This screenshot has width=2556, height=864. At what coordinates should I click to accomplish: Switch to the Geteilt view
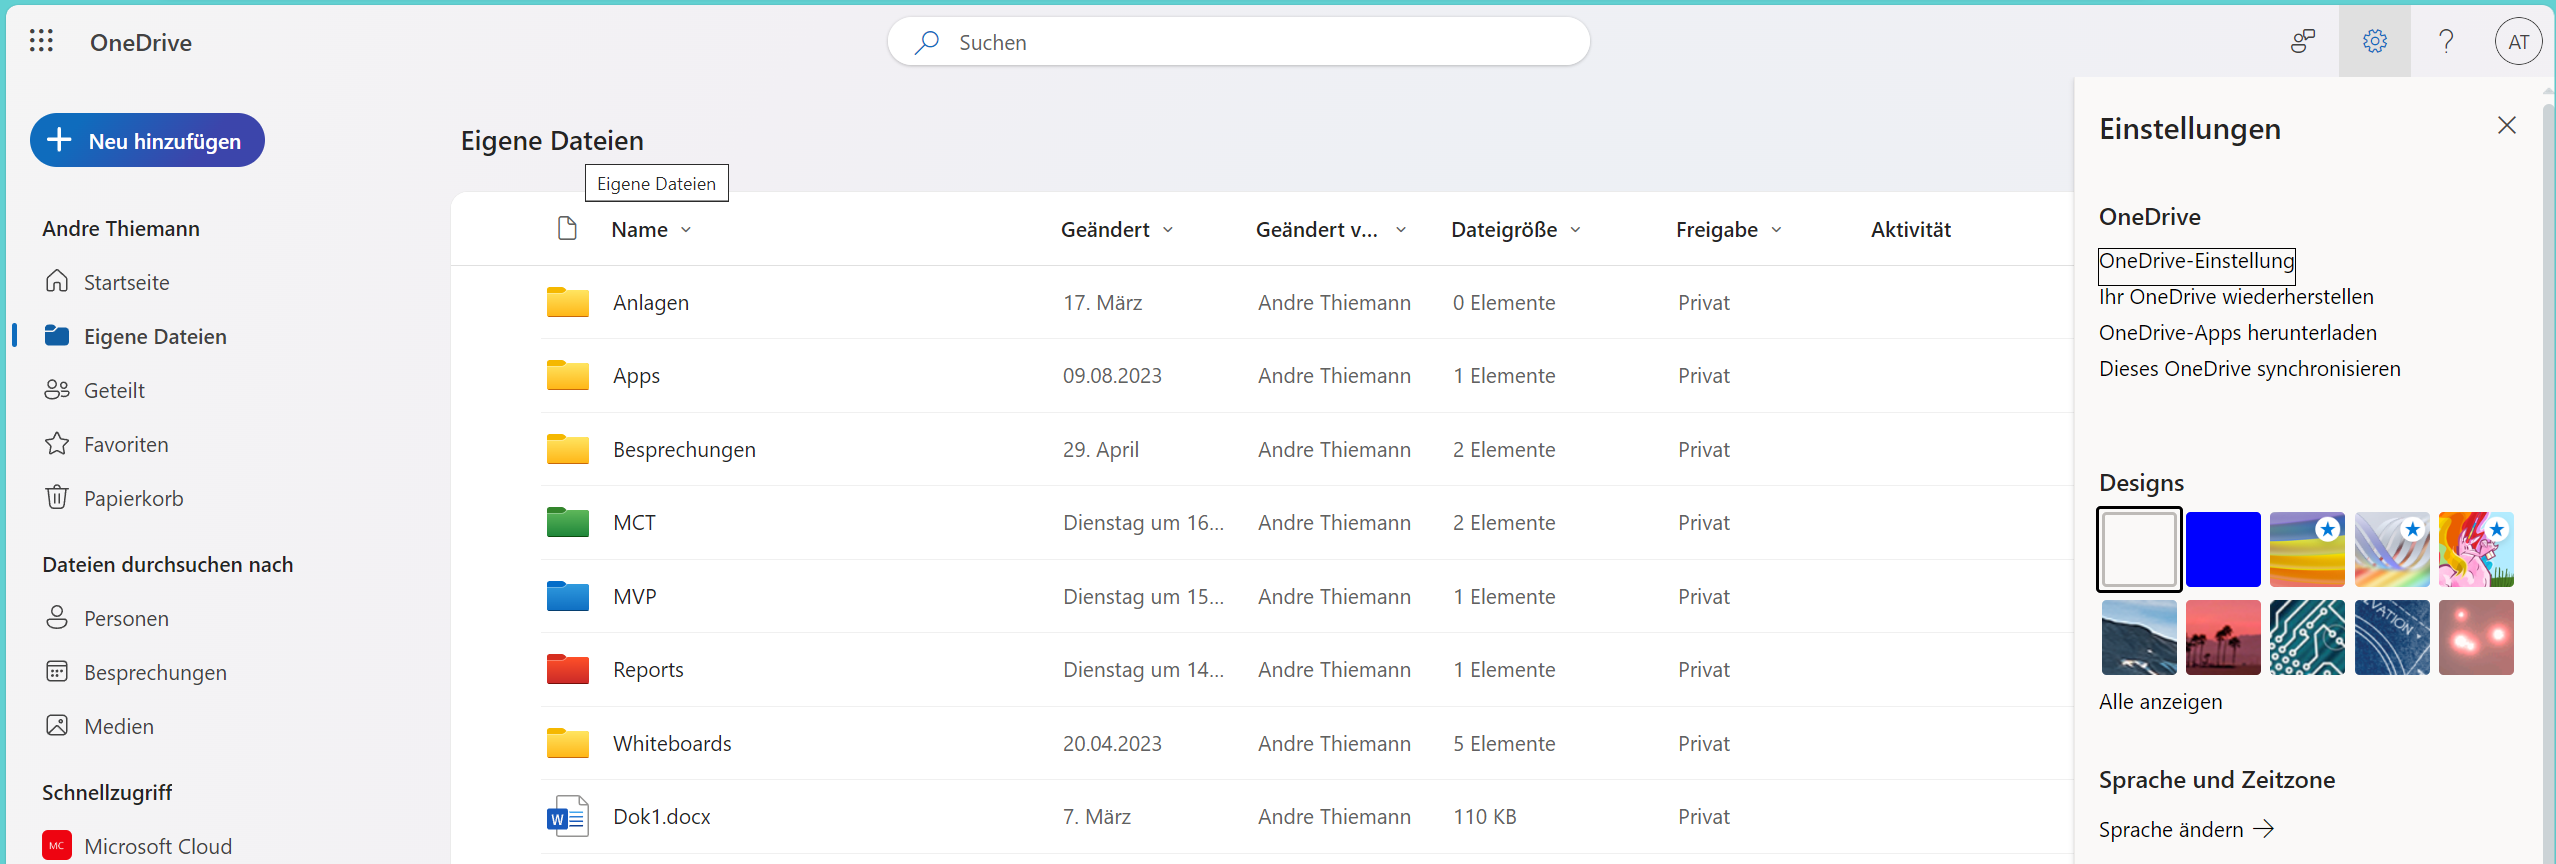click(114, 390)
